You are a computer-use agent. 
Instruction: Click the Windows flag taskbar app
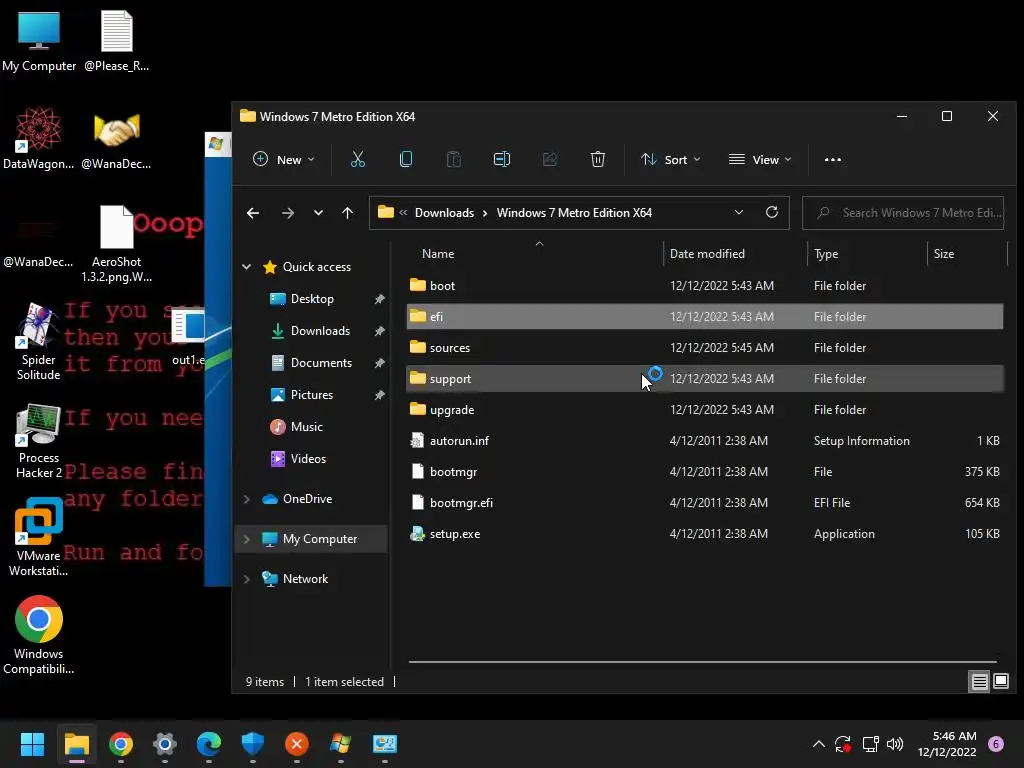click(x=340, y=744)
